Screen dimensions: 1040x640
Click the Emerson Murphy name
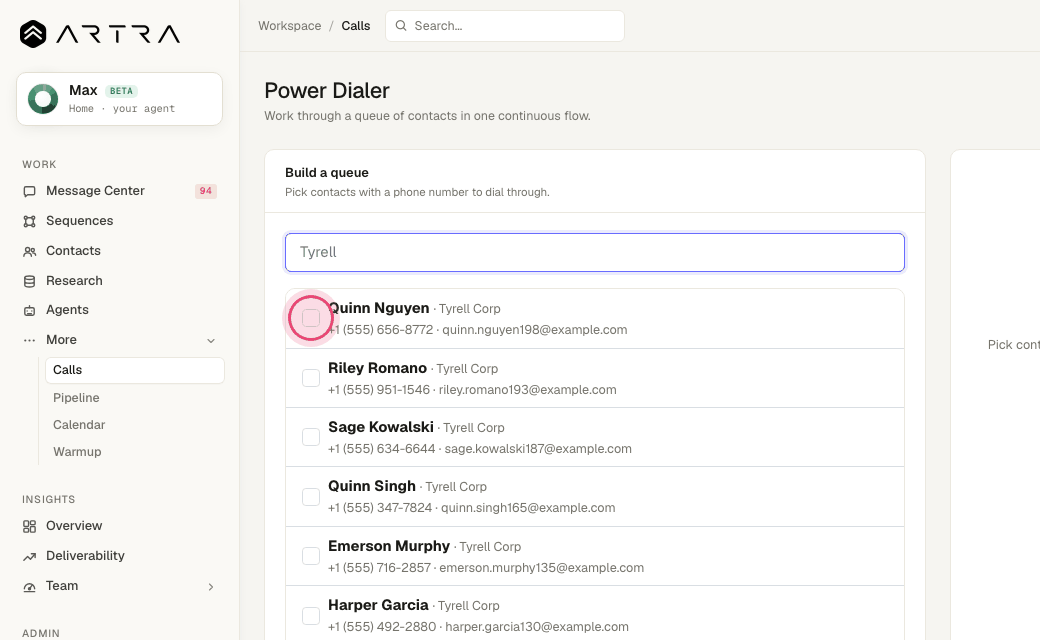(x=389, y=546)
